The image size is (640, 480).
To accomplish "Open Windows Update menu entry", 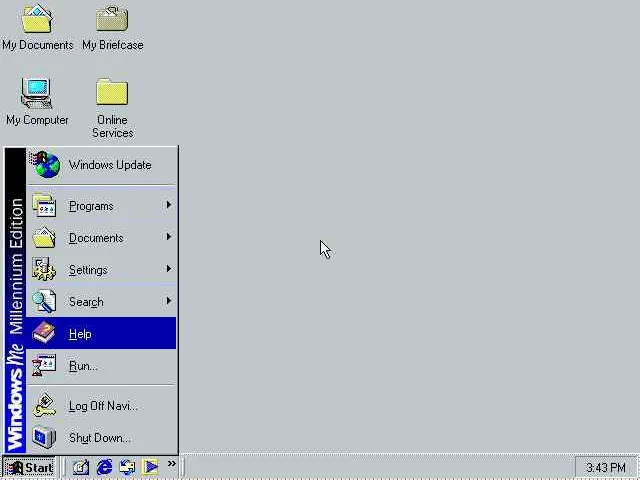I will [x=101, y=165].
